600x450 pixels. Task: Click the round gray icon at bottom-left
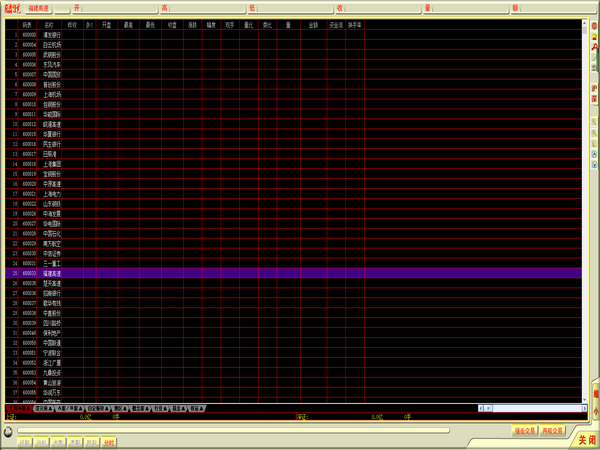click(x=8, y=433)
